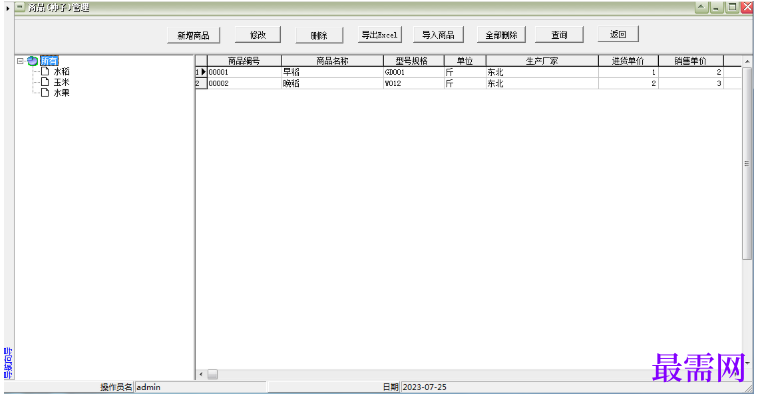The image size is (764, 399).
Task: Click the Y012 model cell
Action: click(413, 83)
